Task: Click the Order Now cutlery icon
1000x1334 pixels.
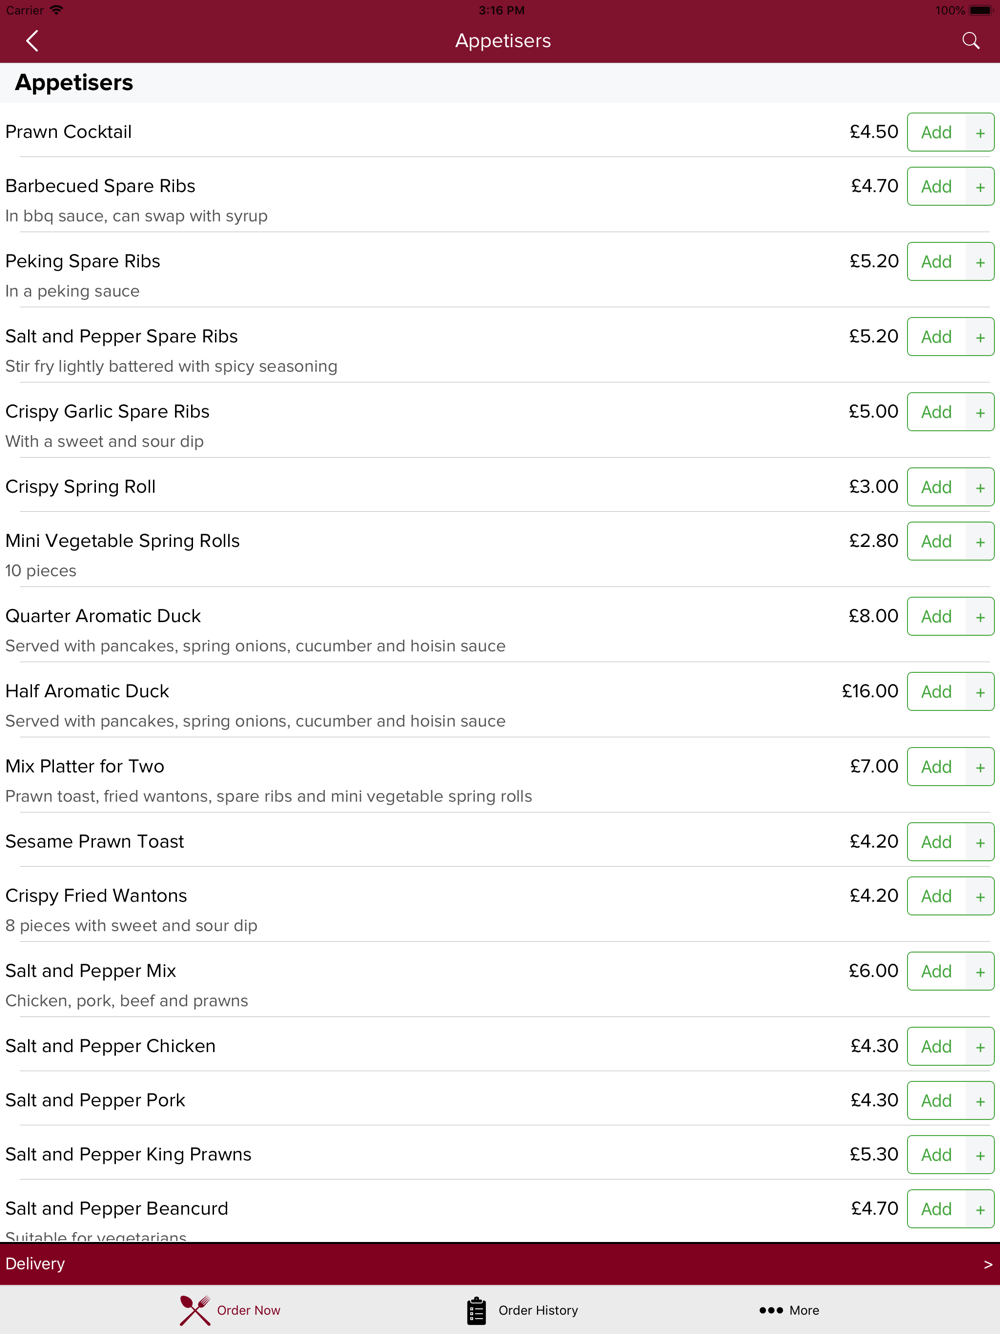Action: (x=195, y=1310)
